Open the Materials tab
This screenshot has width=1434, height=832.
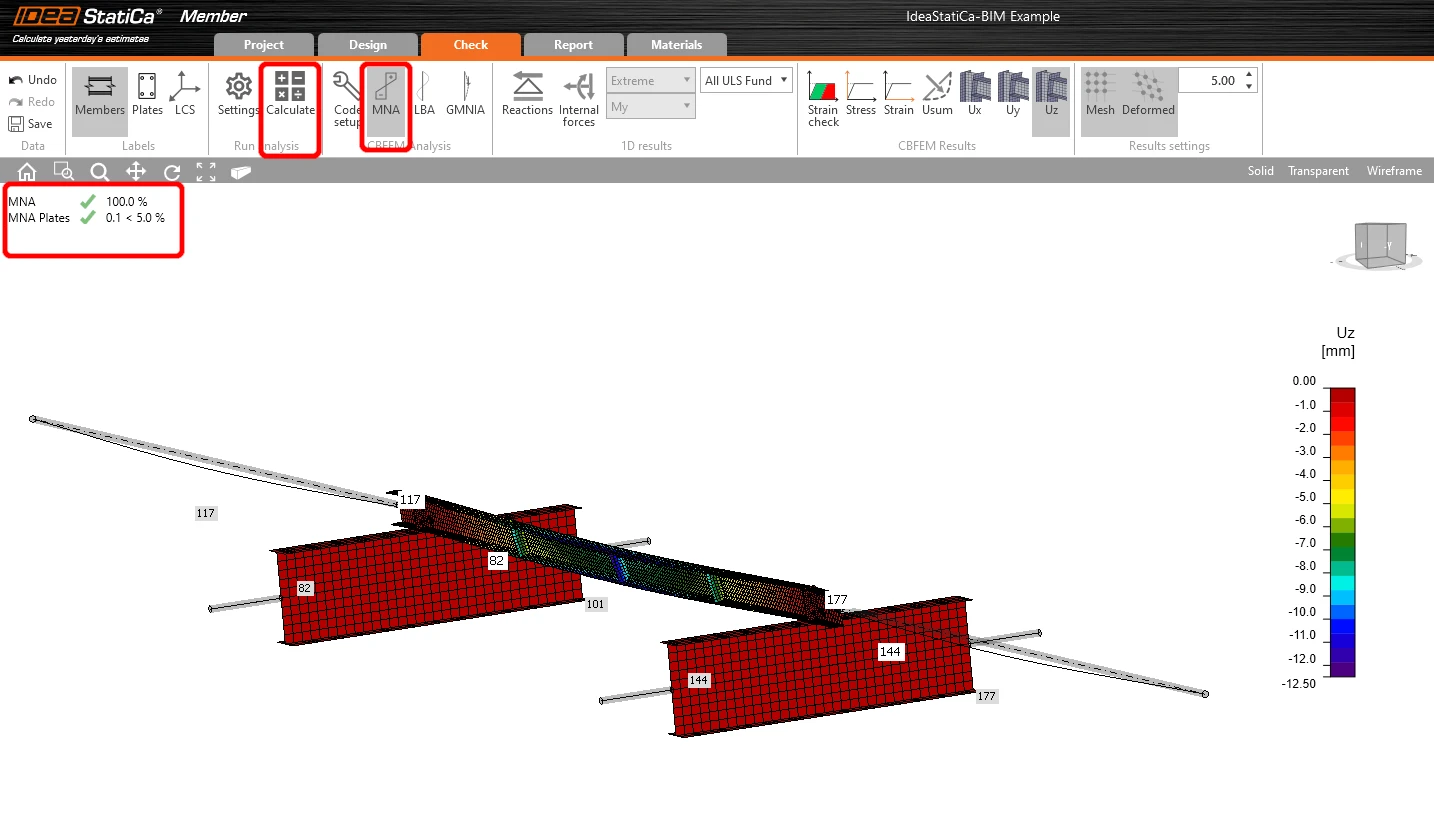click(677, 44)
